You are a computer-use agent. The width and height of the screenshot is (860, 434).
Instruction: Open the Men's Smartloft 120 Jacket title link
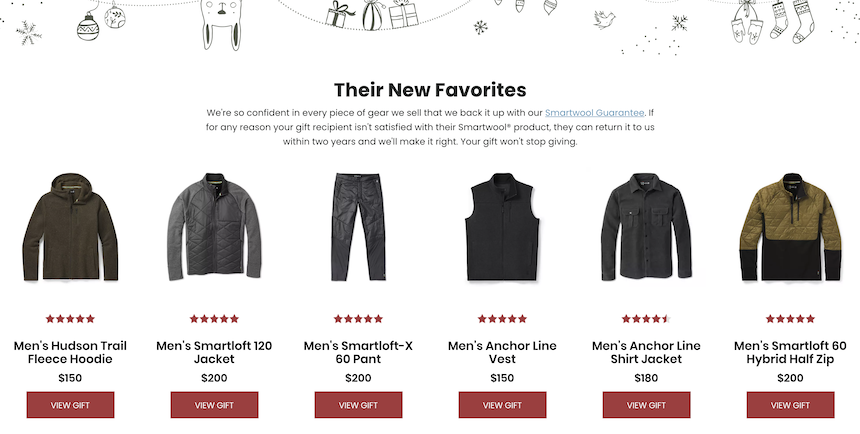coord(214,352)
